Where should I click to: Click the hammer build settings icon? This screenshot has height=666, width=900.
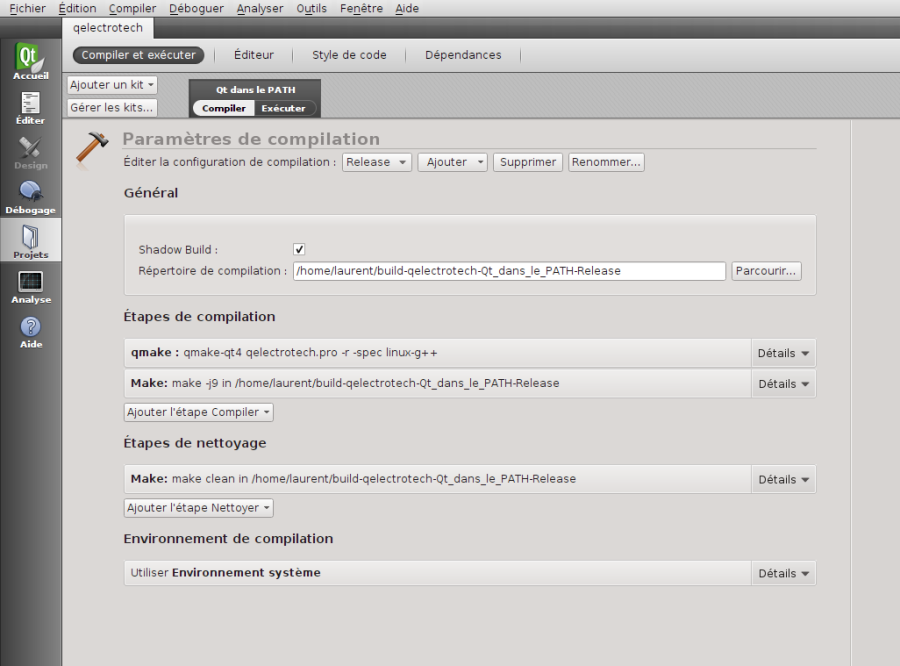pos(92,149)
